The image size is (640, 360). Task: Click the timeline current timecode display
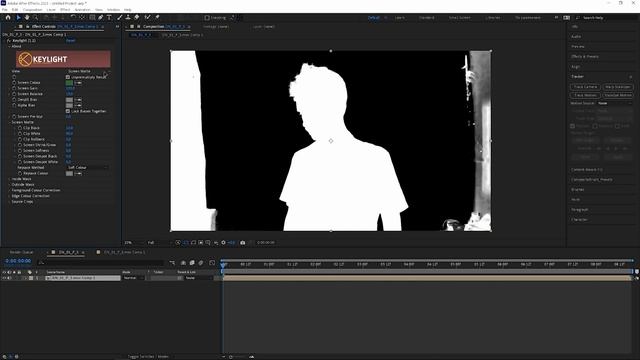pos(18,261)
